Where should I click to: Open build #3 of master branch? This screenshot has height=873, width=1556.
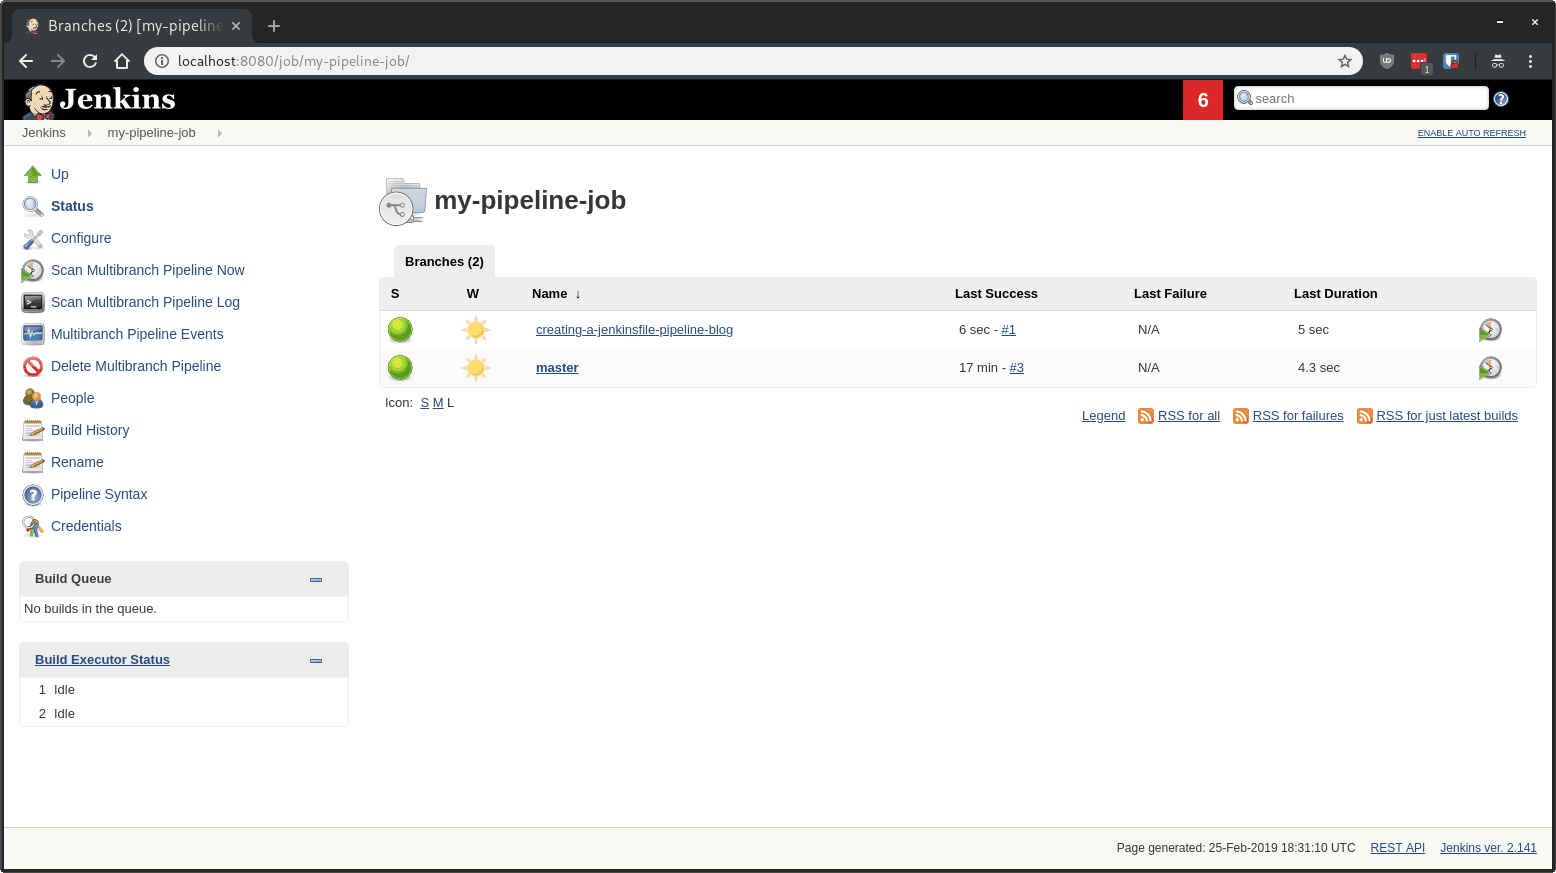pos(1017,367)
